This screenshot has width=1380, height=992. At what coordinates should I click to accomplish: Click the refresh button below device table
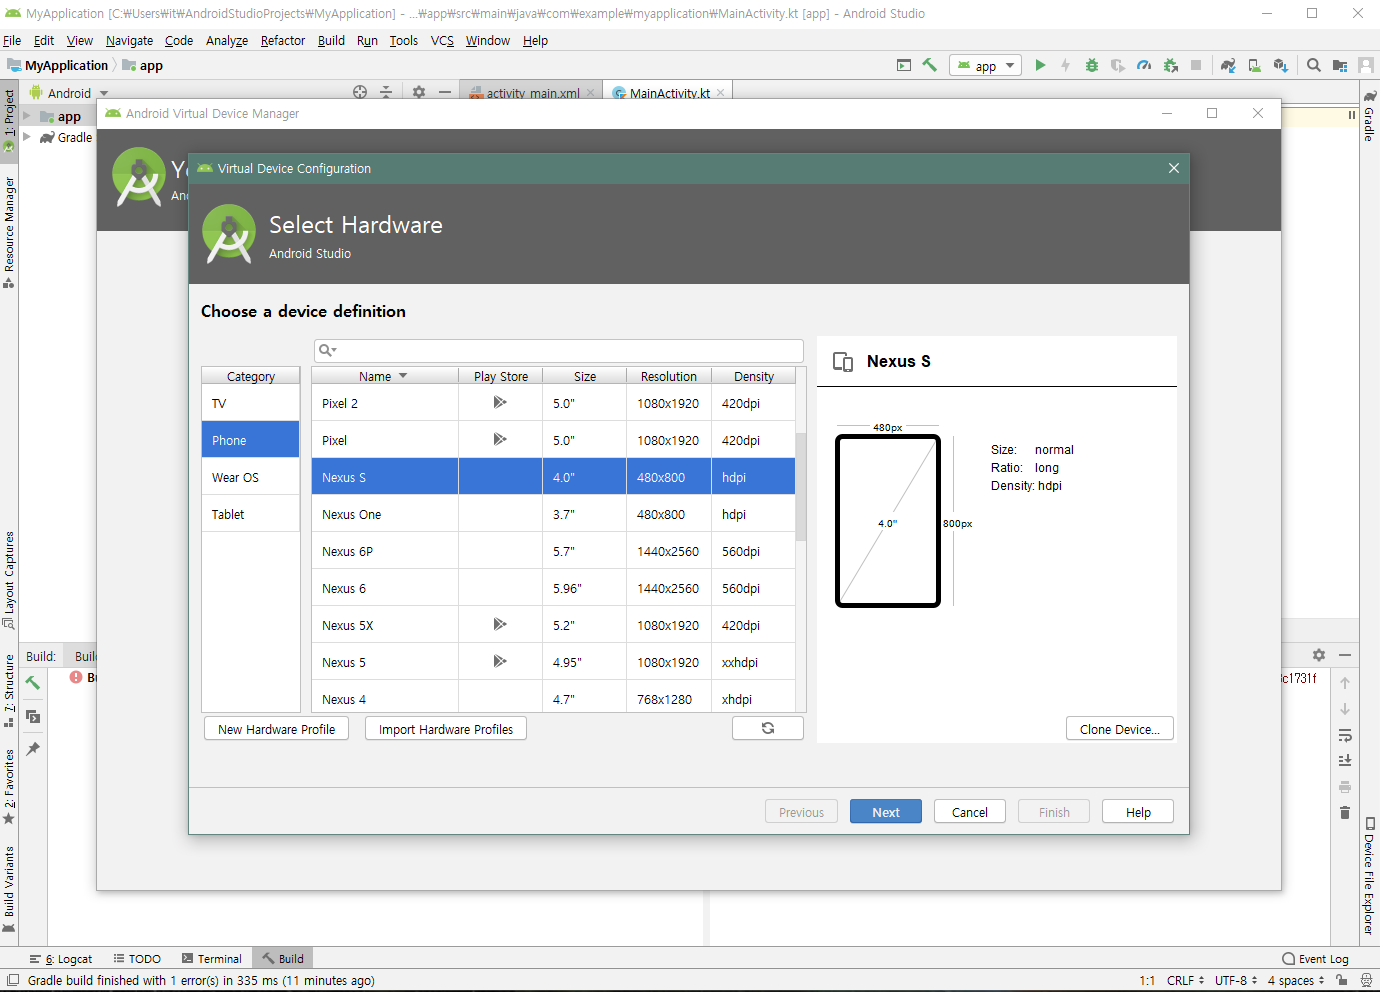point(768,728)
